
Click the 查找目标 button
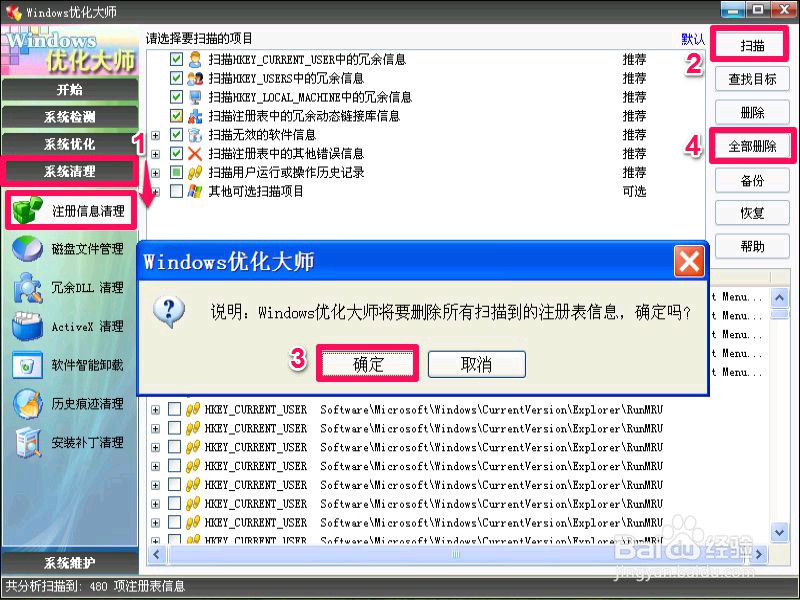pyautogui.click(x=752, y=79)
